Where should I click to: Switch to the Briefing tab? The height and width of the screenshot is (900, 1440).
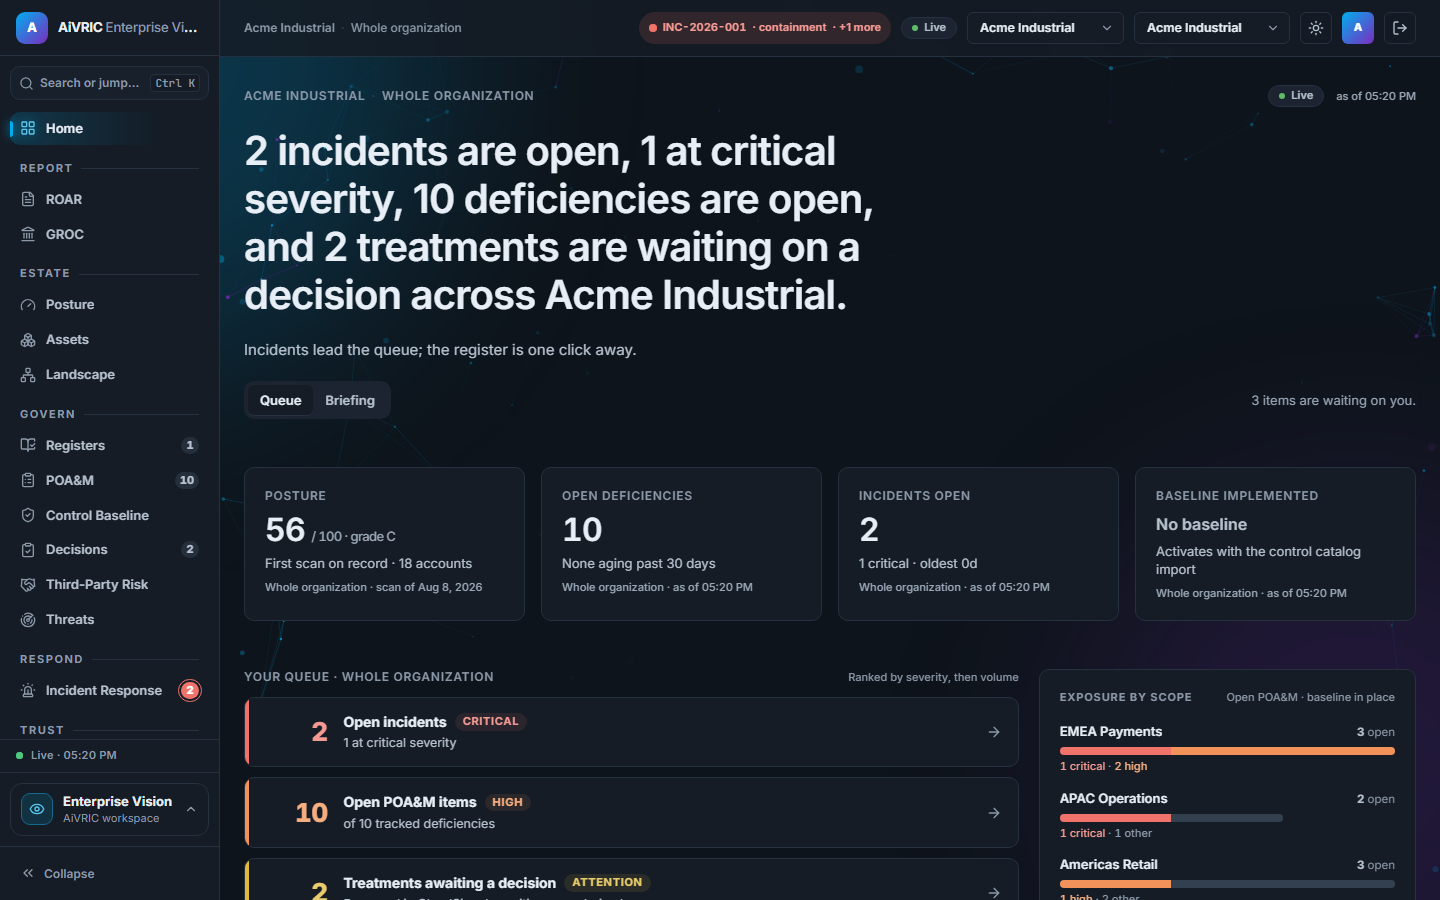click(350, 400)
